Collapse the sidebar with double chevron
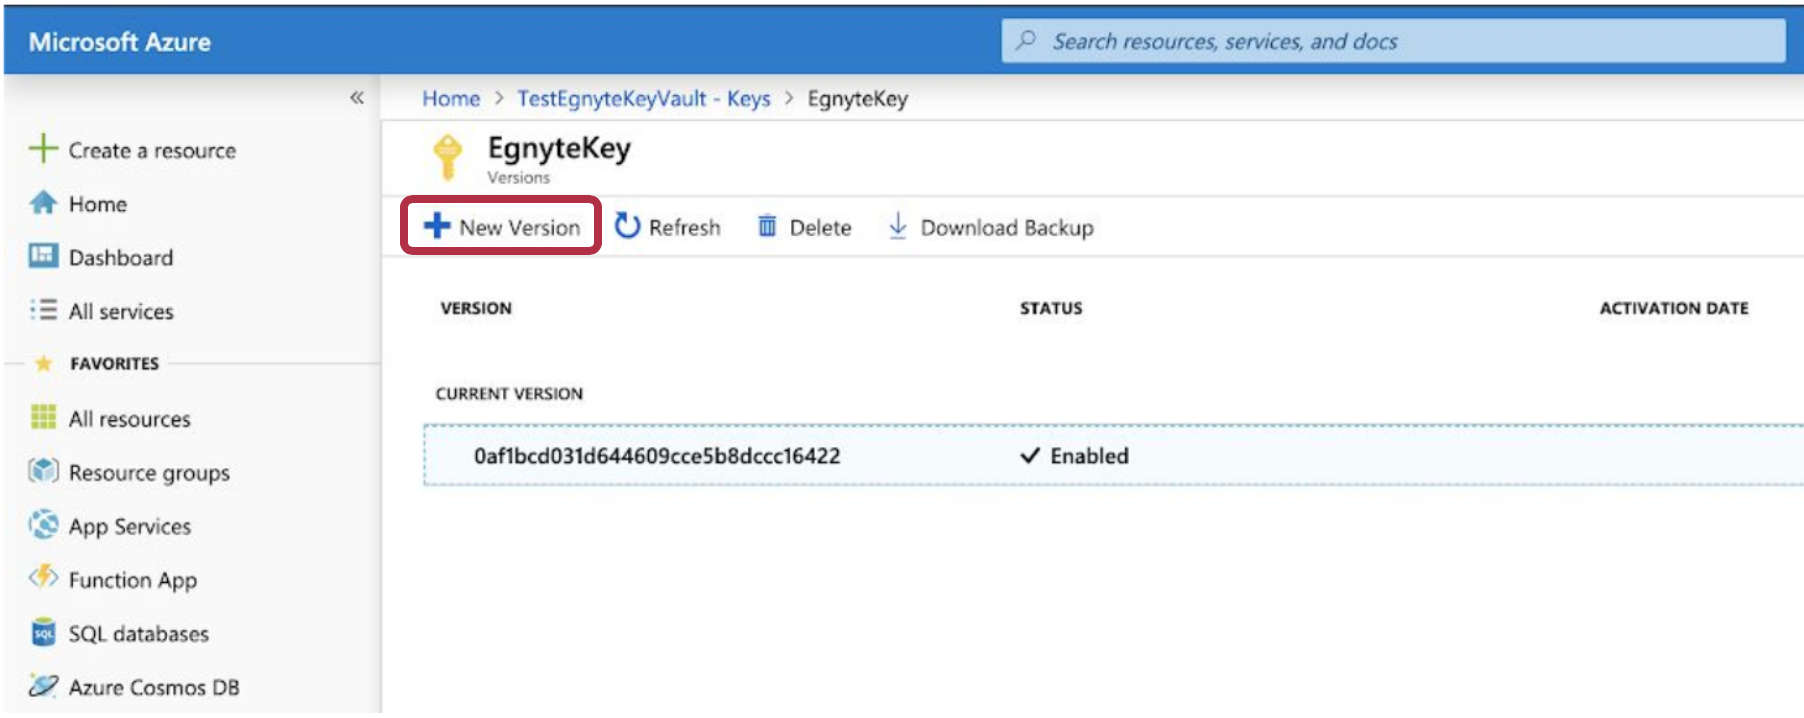Image resolution: width=1804 pixels, height=718 pixels. [357, 97]
